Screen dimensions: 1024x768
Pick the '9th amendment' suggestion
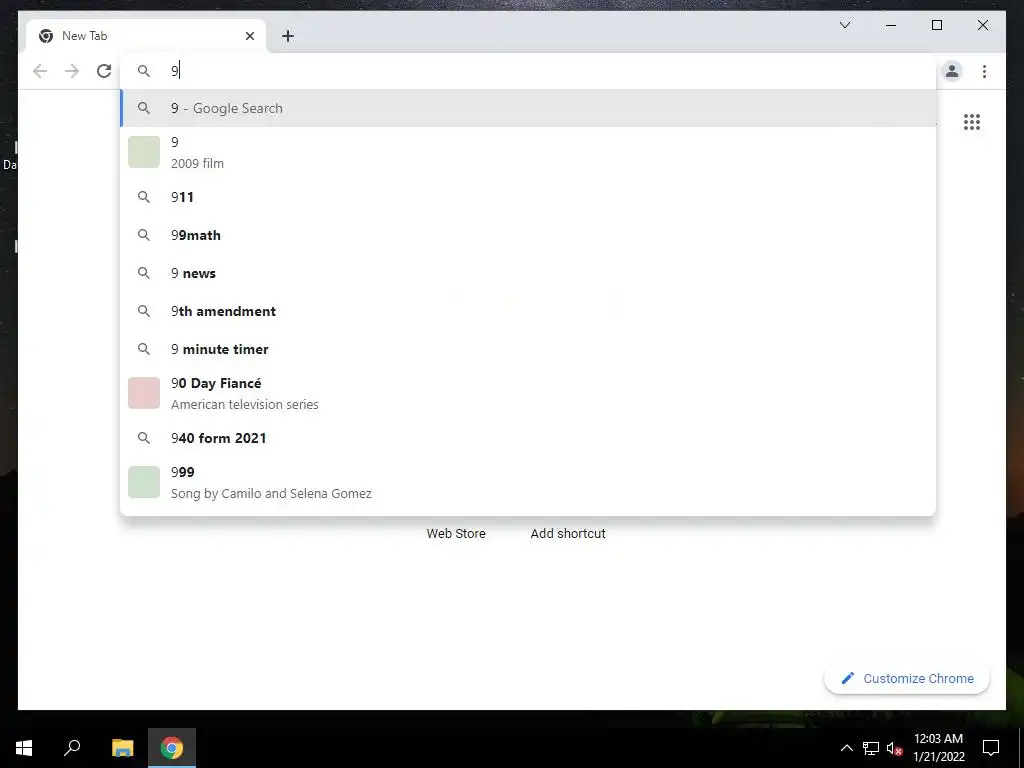pyautogui.click(x=528, y=311)
